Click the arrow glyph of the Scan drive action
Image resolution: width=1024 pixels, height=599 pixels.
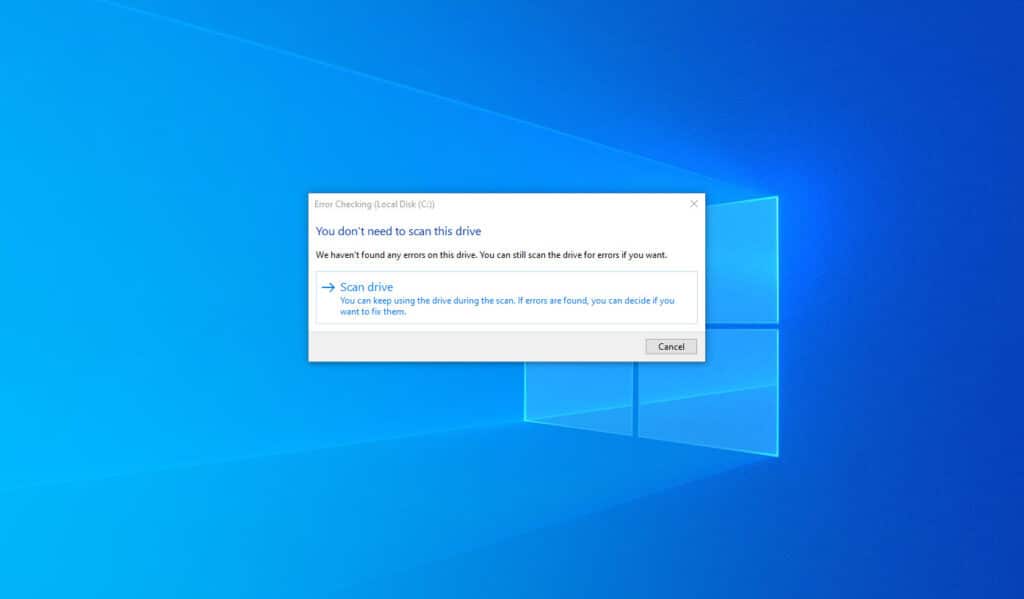tap(330, 287)
